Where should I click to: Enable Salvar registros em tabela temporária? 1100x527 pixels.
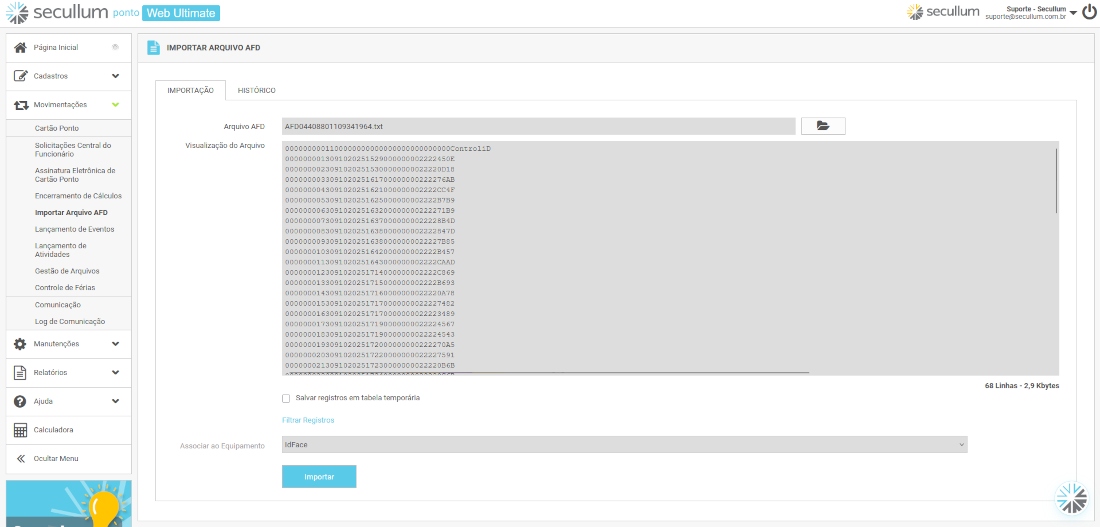pyautogui.click(x=286, y=398)
